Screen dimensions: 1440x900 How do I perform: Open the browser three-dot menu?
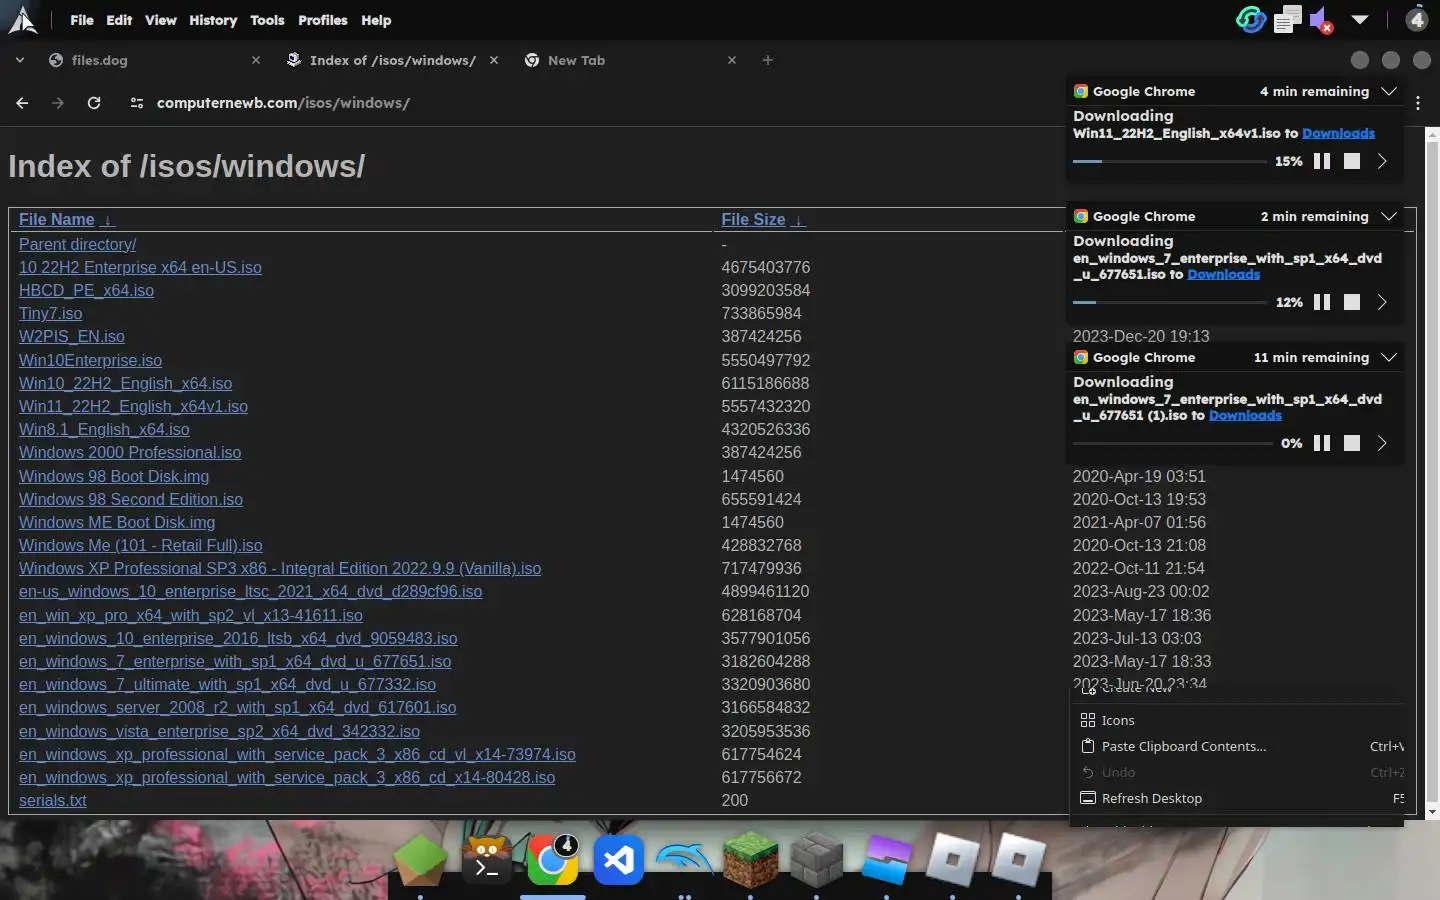coord(1418,103)
